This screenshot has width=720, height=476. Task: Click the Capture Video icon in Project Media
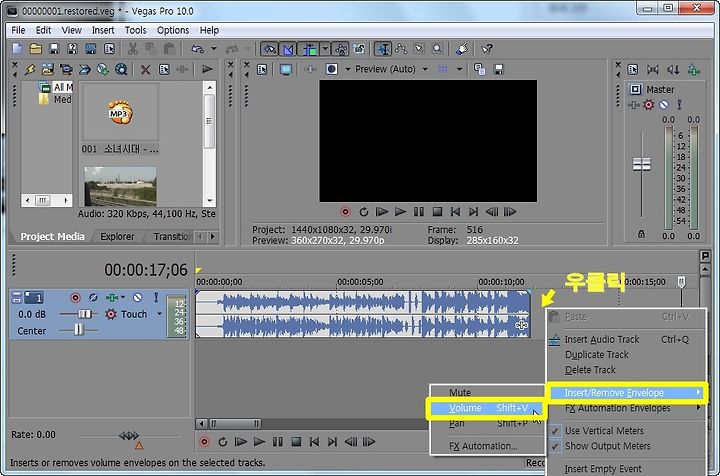pos(66,69)
